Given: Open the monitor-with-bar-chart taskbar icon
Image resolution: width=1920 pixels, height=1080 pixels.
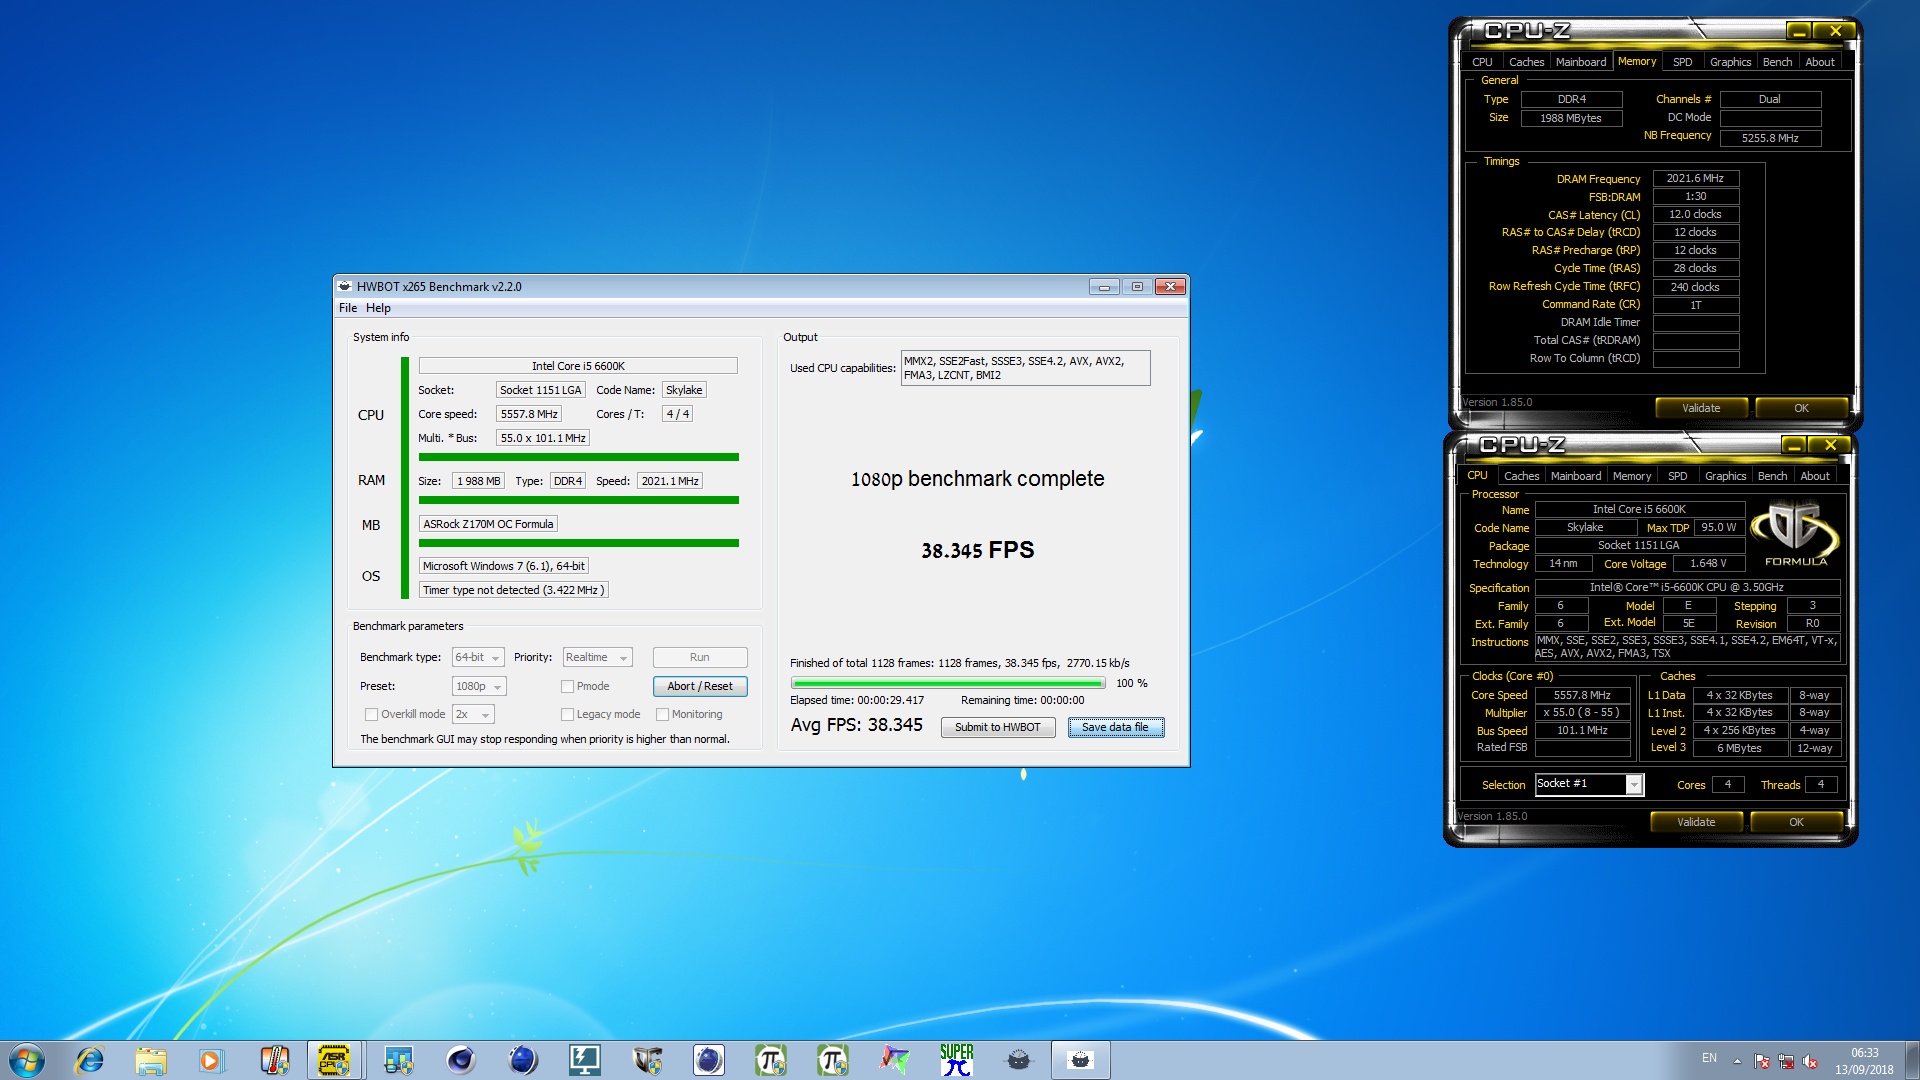Looking at the screenshot, I should [398, 1060].
